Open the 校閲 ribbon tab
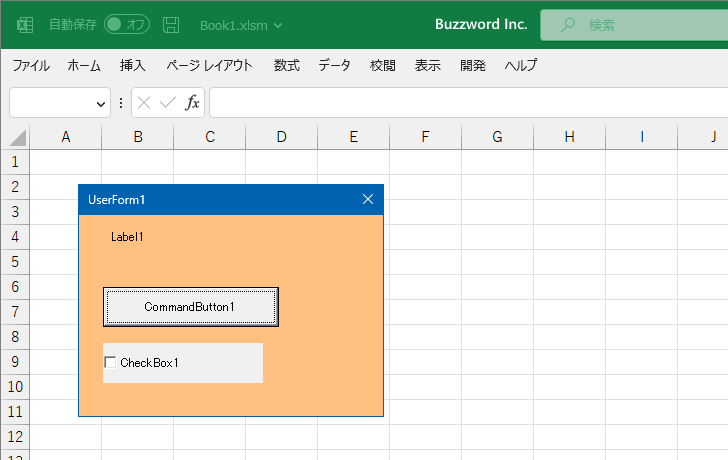The height and width of the screenshot is (460, 728). 383,65
